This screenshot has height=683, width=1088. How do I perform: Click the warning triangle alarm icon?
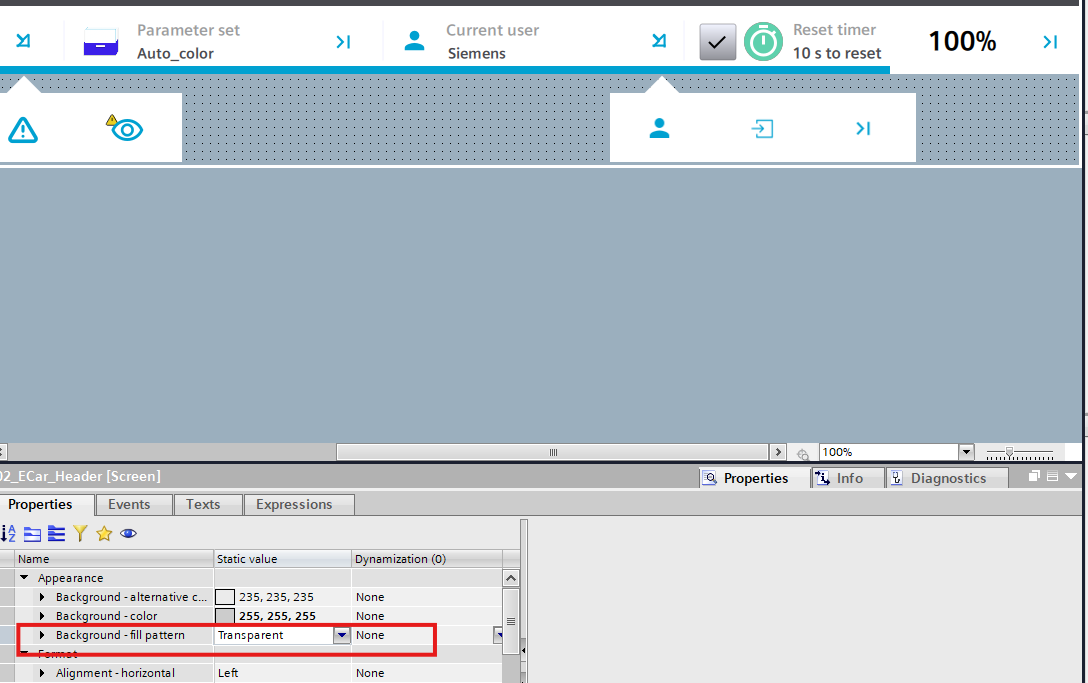tap(23, 130)
